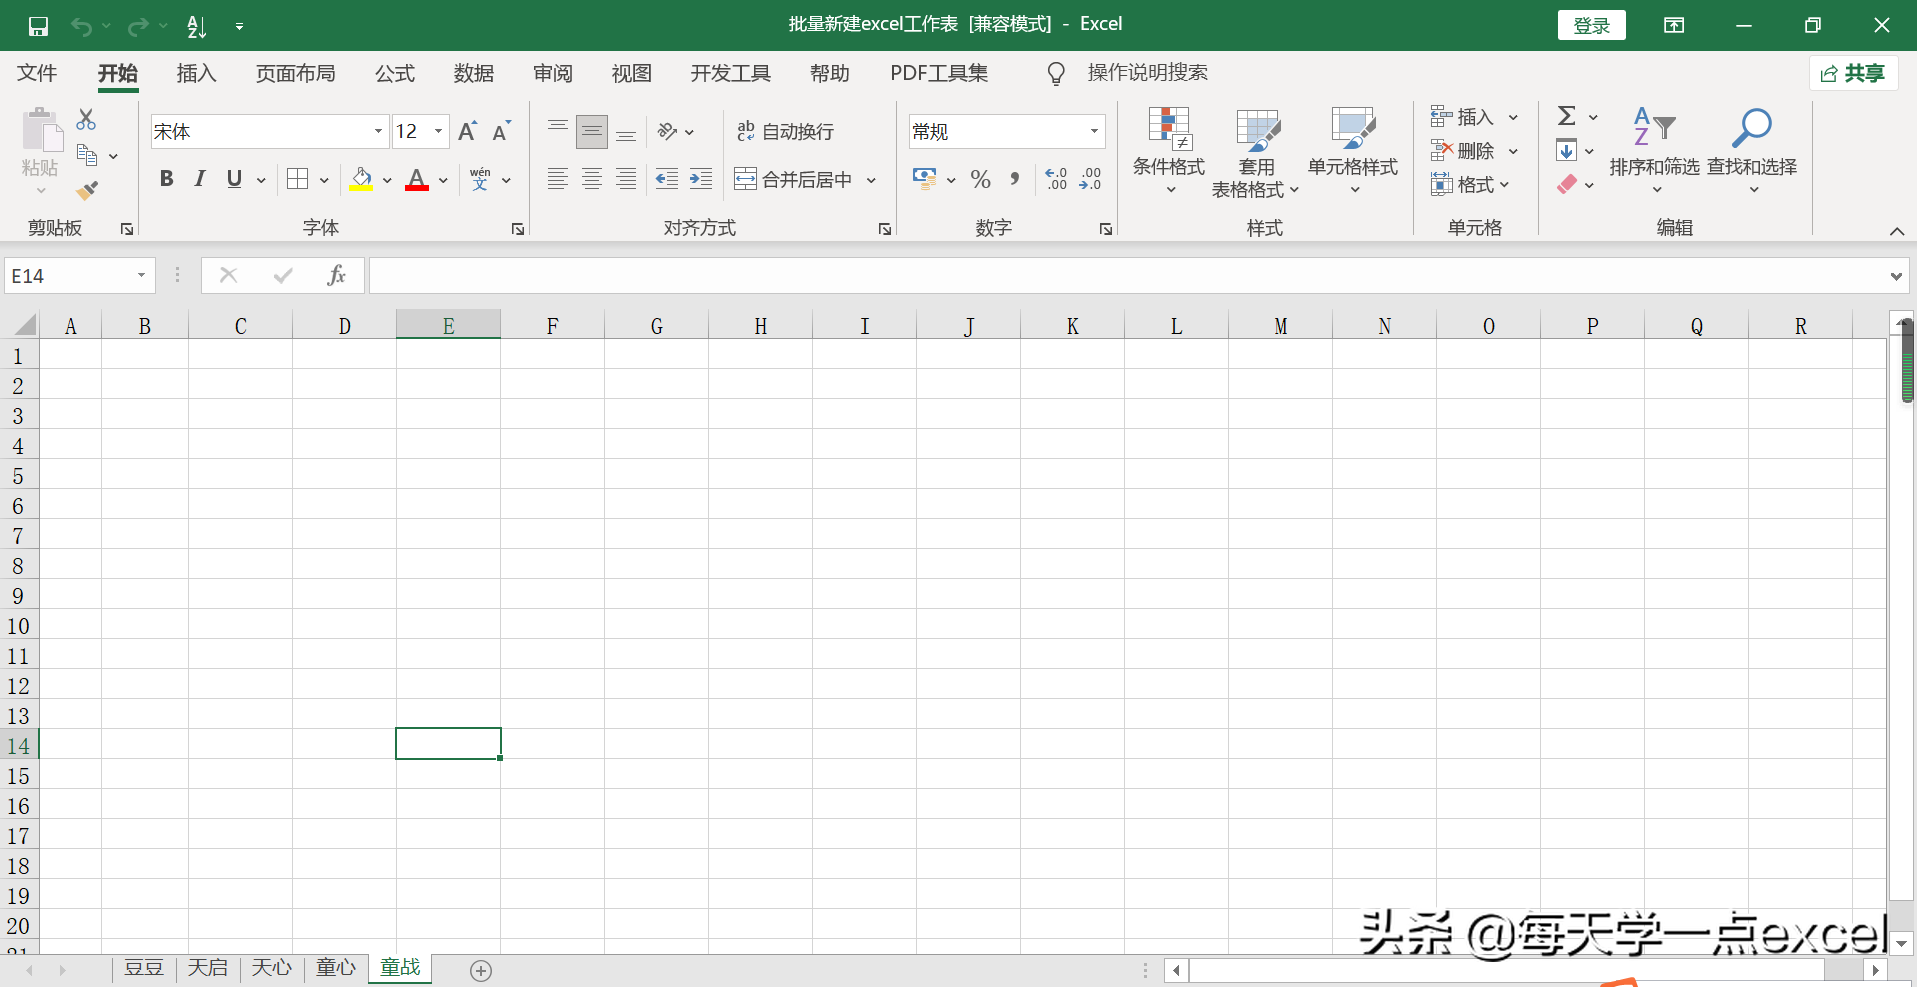1917x987 pixels.
Task: Click the Clear eraser icon
Action: (x=1567, y=184)
